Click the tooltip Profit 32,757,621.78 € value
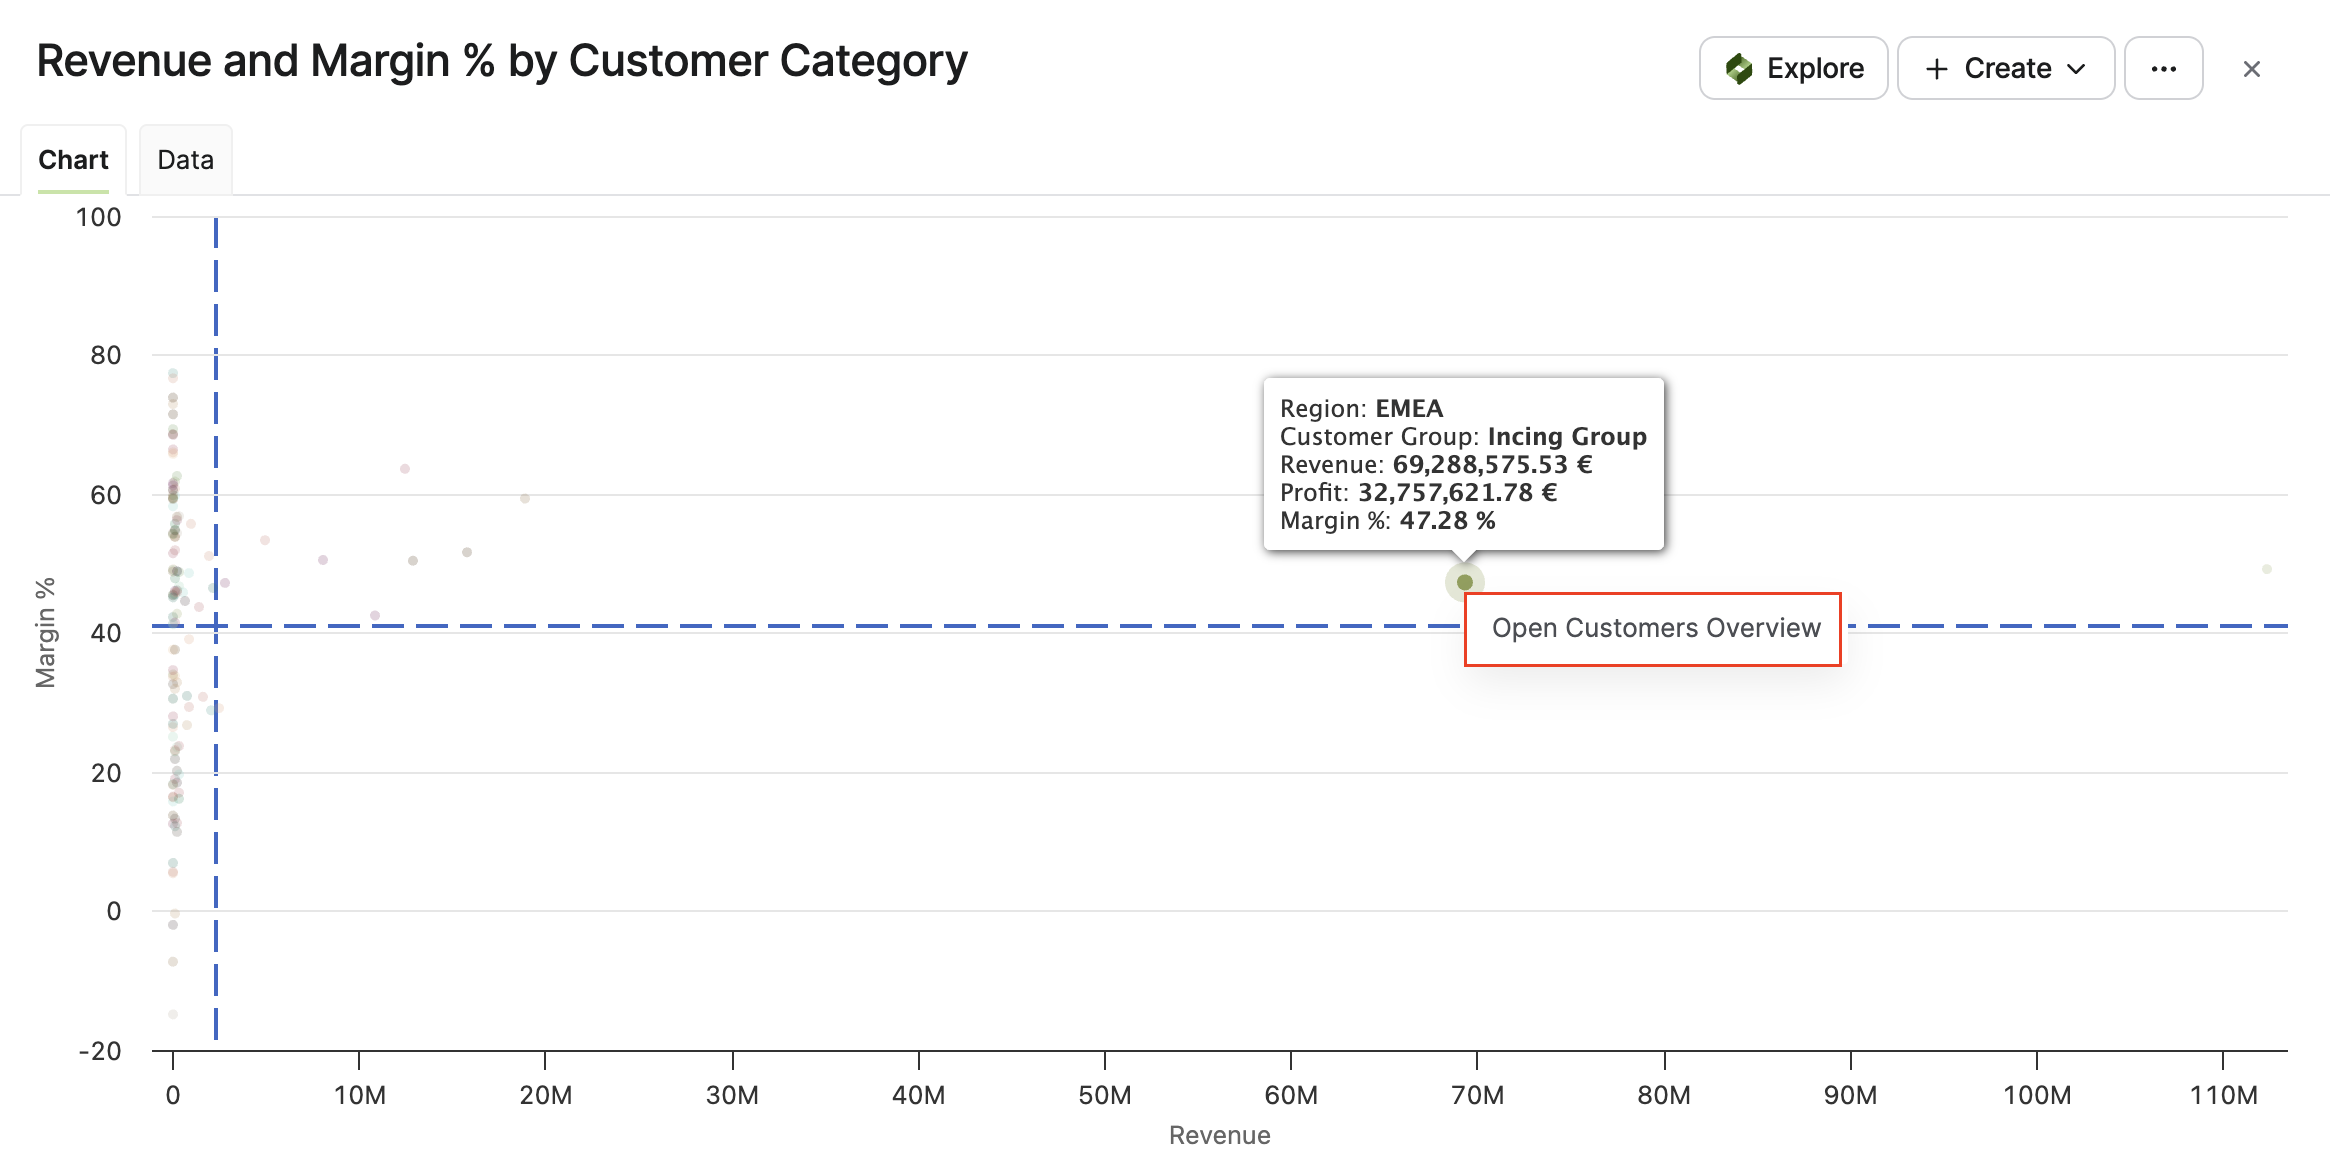 (x=1457, y=493)
